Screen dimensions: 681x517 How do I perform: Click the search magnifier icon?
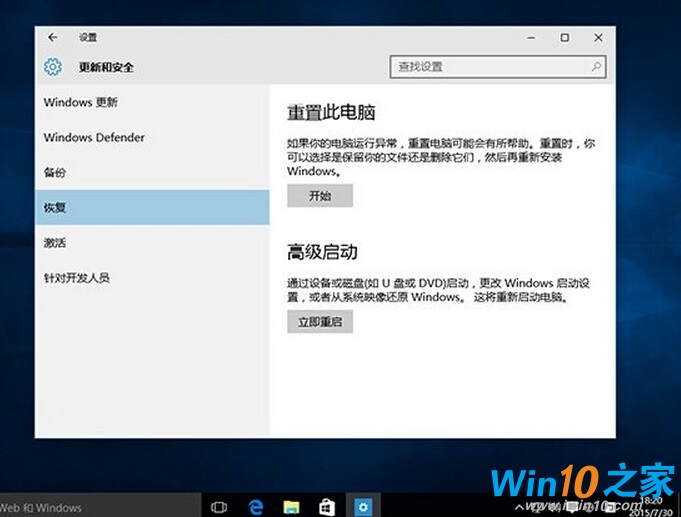[596, 66]
